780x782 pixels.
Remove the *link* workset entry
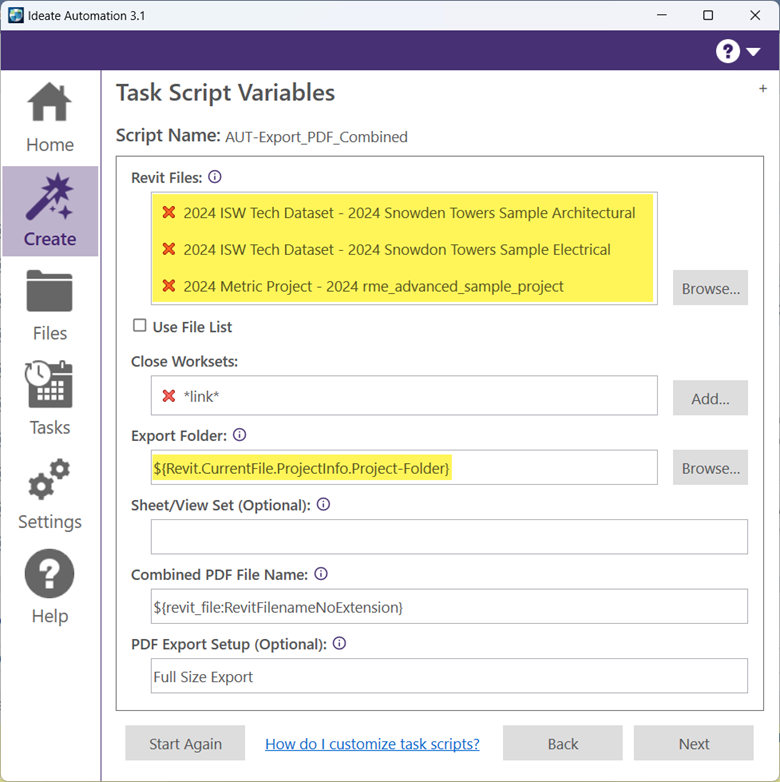[169, 396]
